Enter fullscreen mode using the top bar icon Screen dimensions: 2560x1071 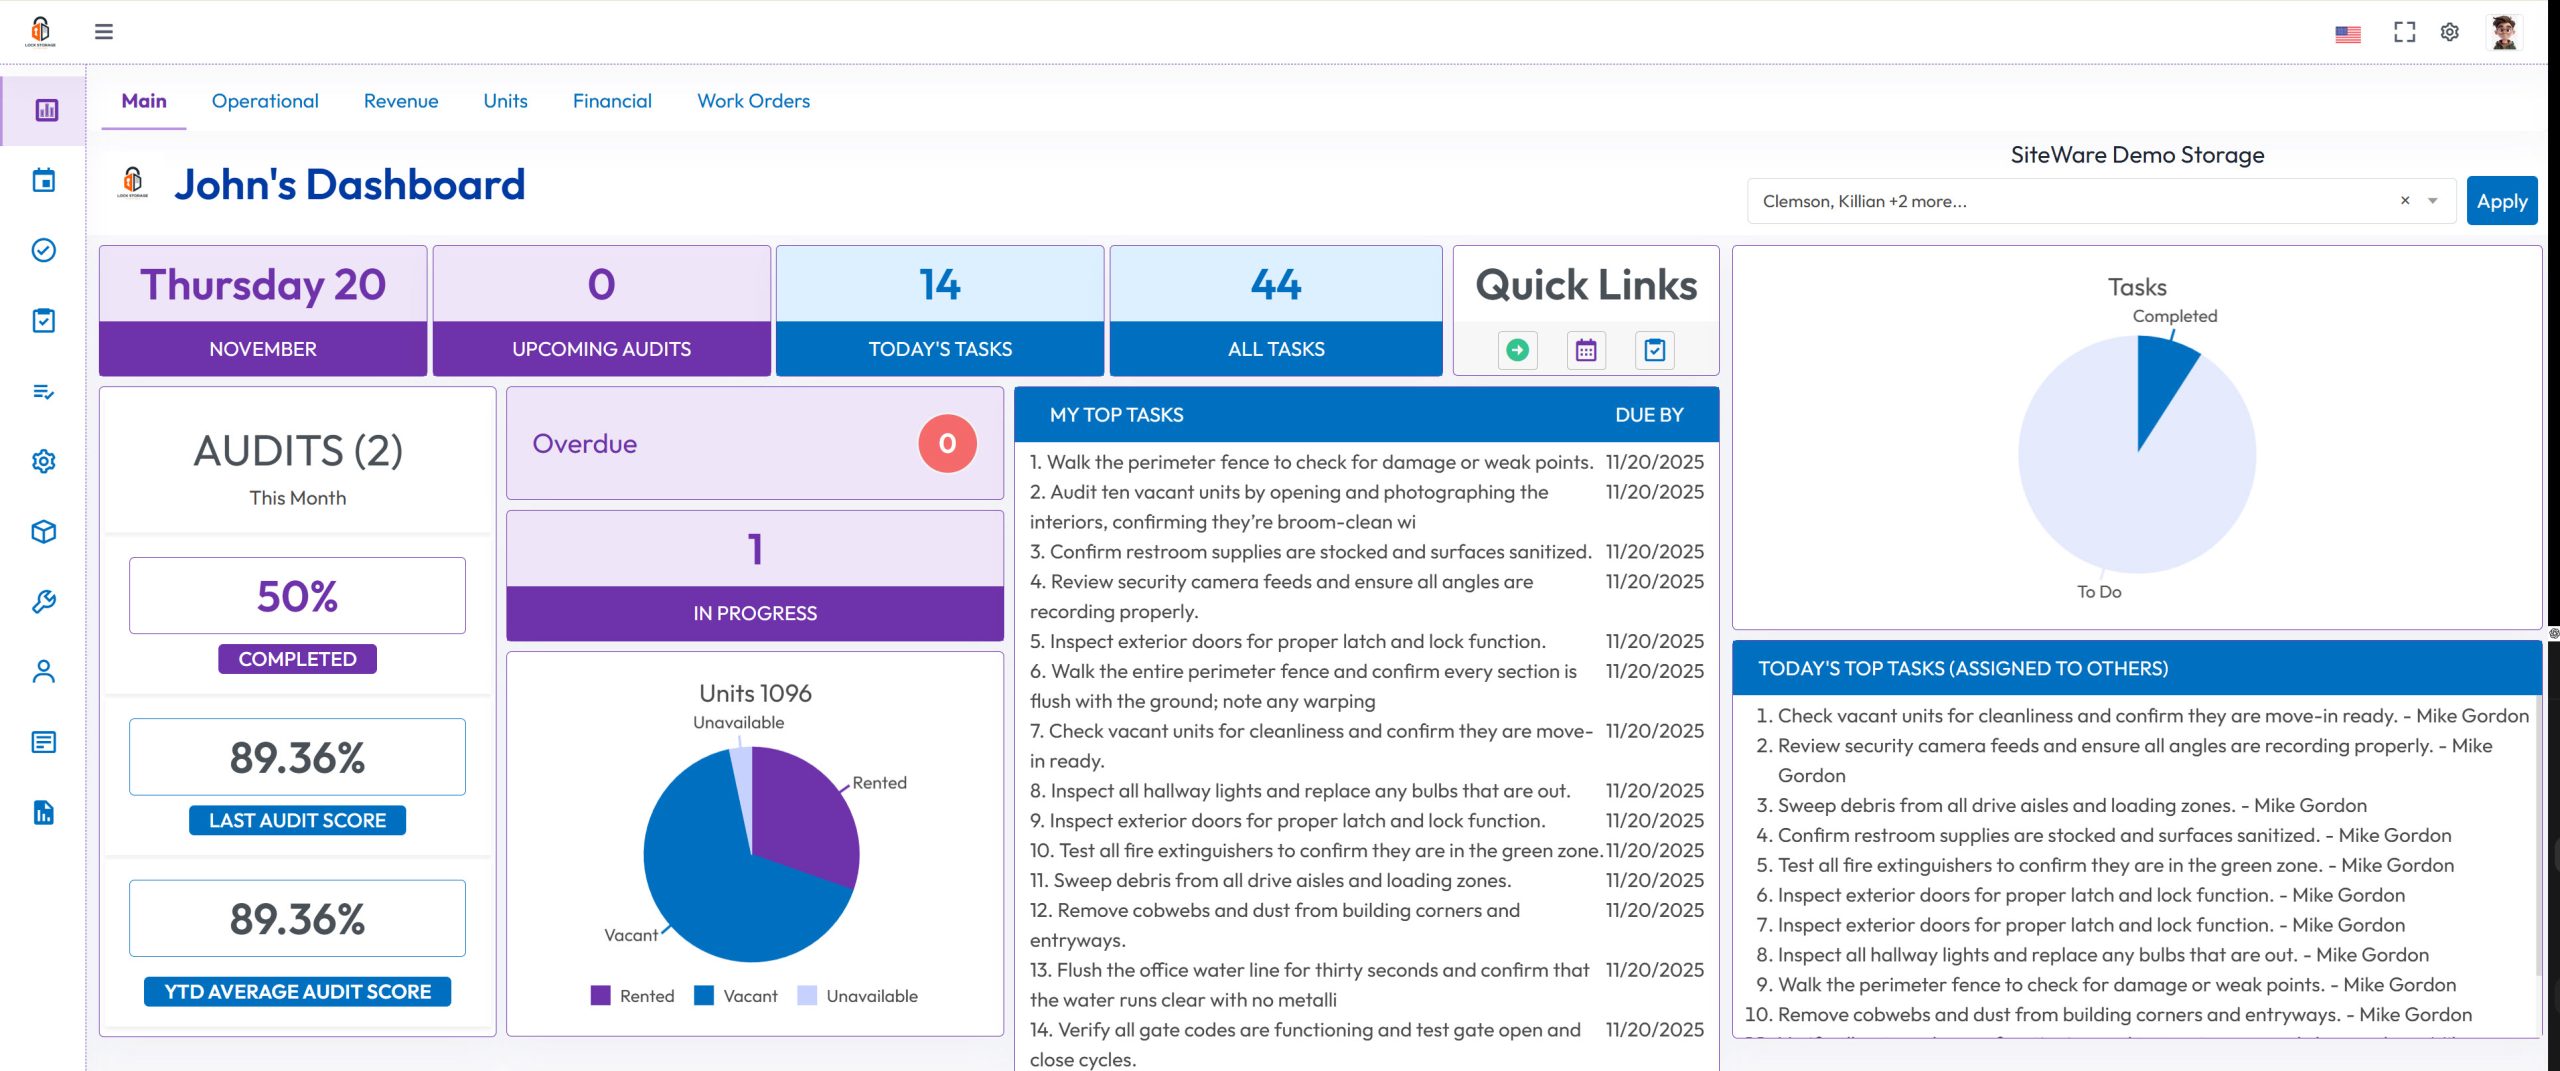point(2404,32)
